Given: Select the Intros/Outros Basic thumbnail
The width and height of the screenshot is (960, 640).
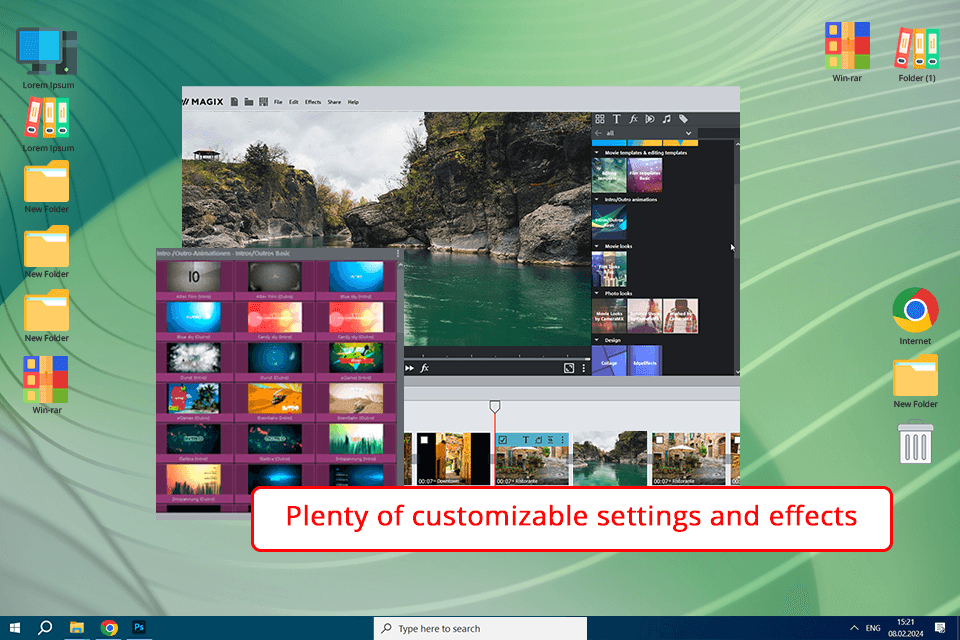Looking at the screenshot, I should click(609, 222).
